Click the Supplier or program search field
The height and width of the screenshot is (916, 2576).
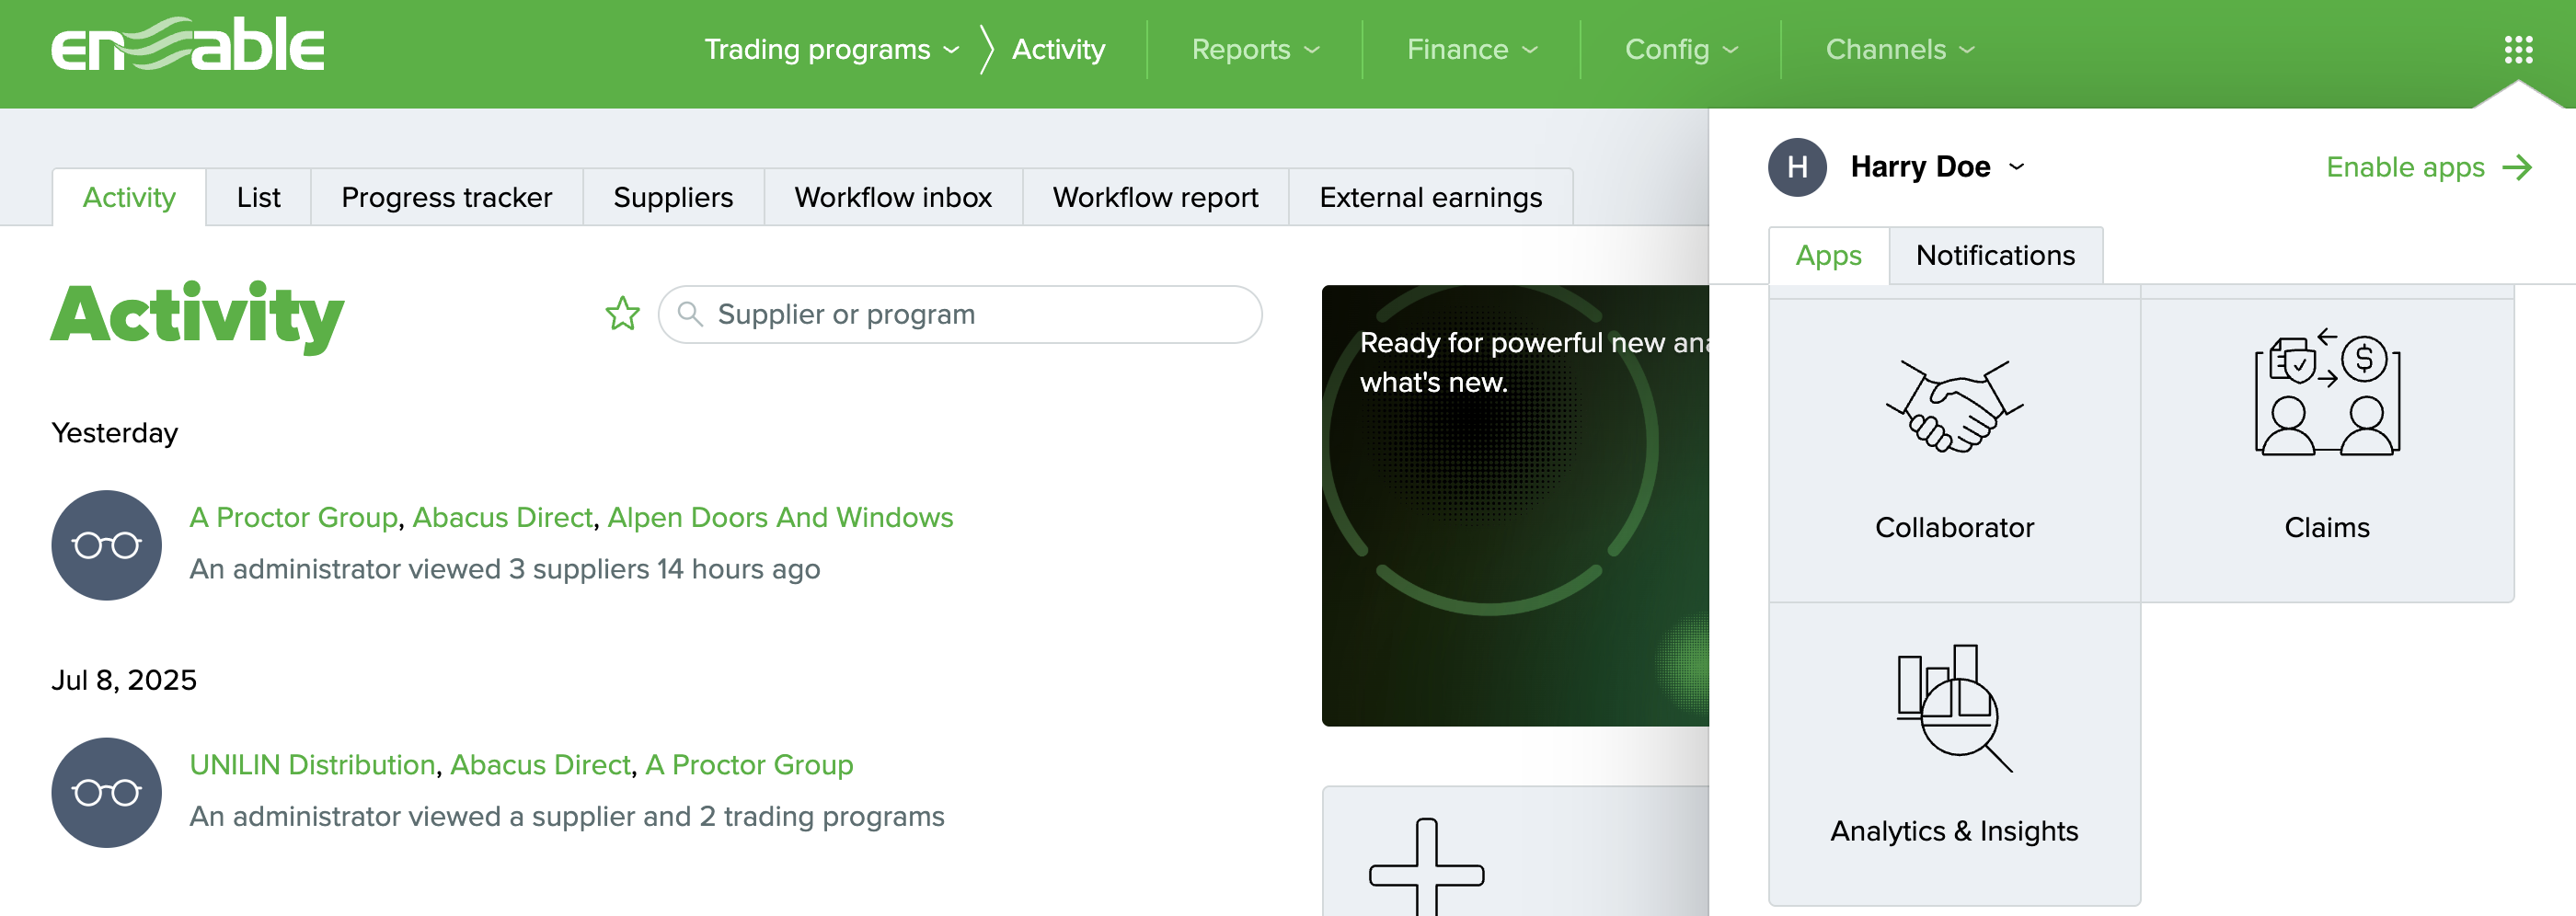(960, 314)
